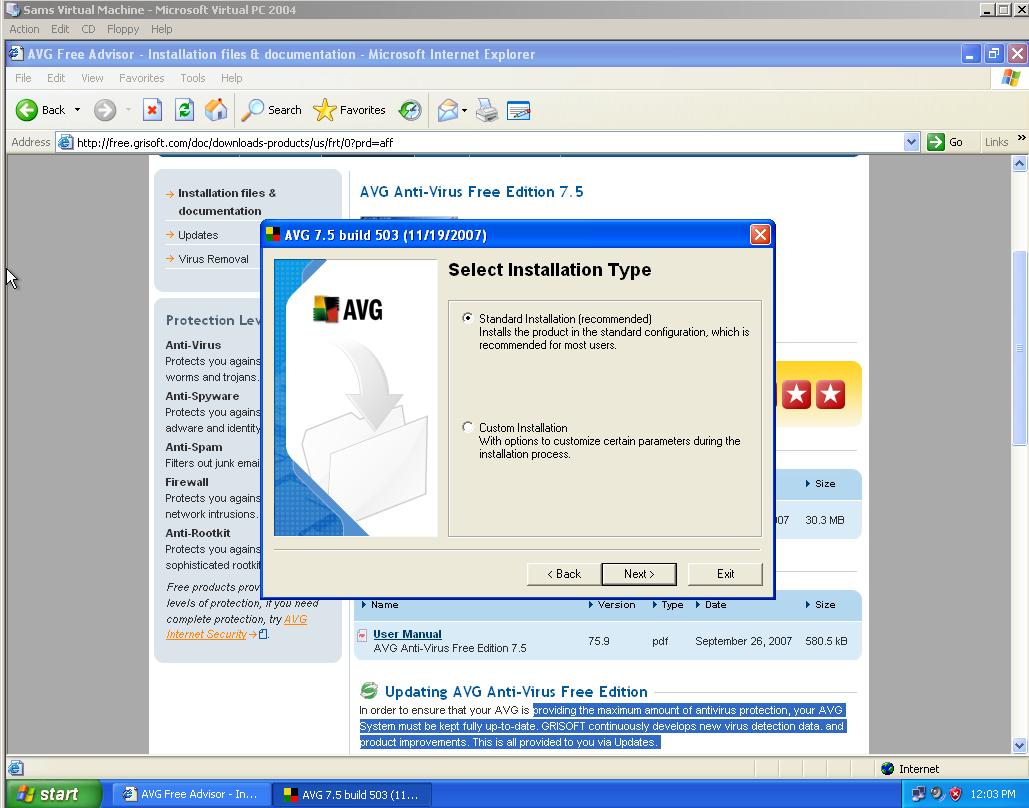Open the Mail dropdown arrow
This screenshot has height=808, width=1029.
tap(465, 110)
